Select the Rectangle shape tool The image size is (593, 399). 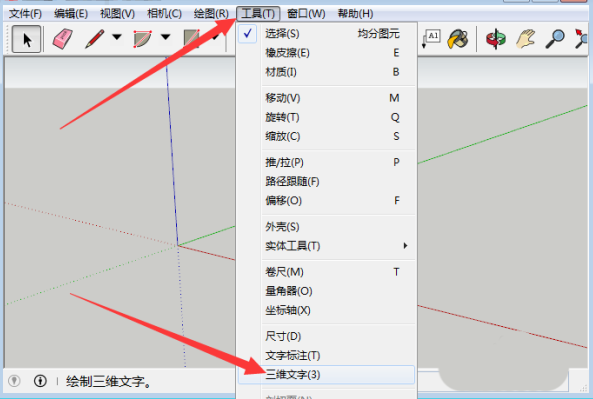(x=191, y=39)
